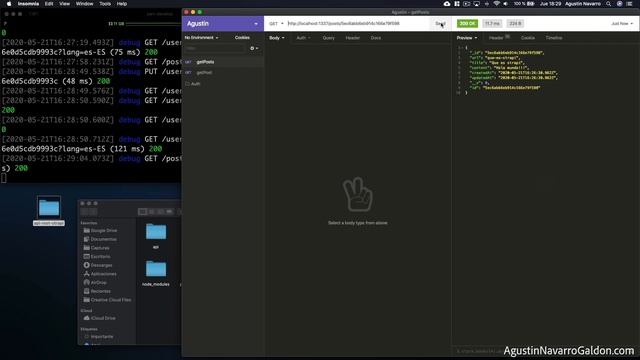The width and height of the screenshot is (640, 360).
Task: Click the AirPlay display menu bar icon
Action: 476,4
